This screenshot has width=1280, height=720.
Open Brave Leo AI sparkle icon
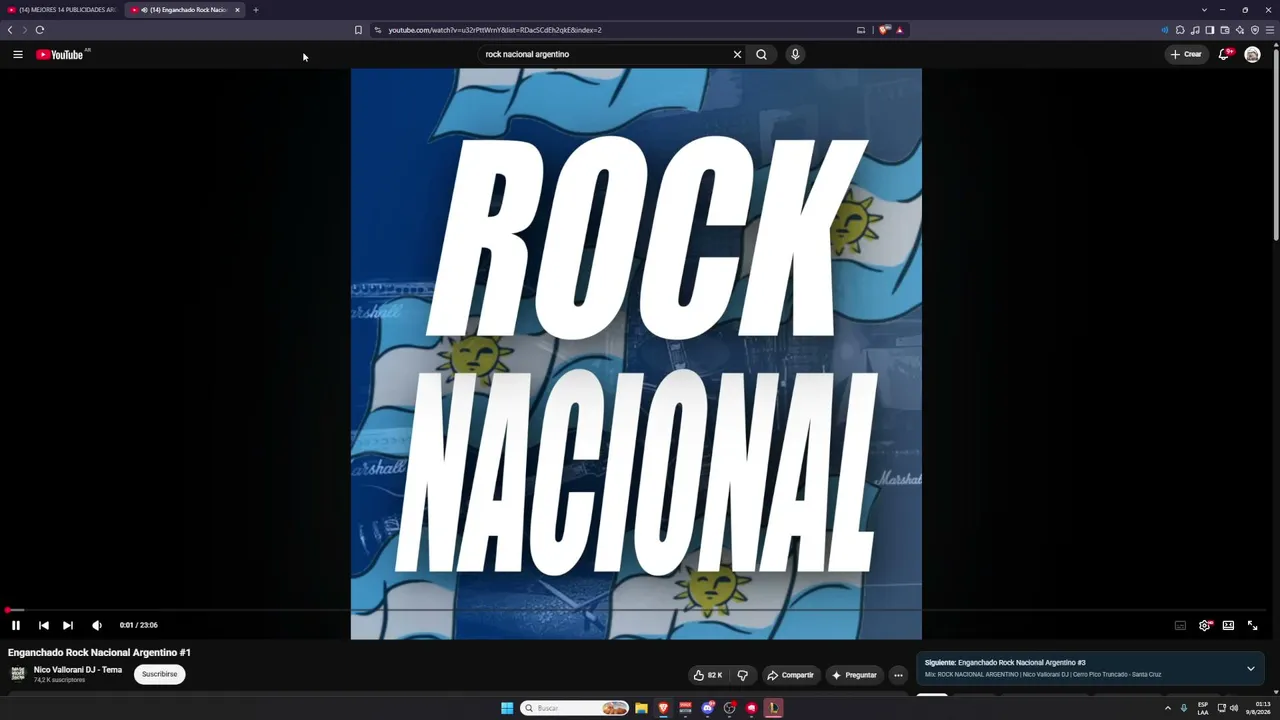click(x=1240, y=30)
